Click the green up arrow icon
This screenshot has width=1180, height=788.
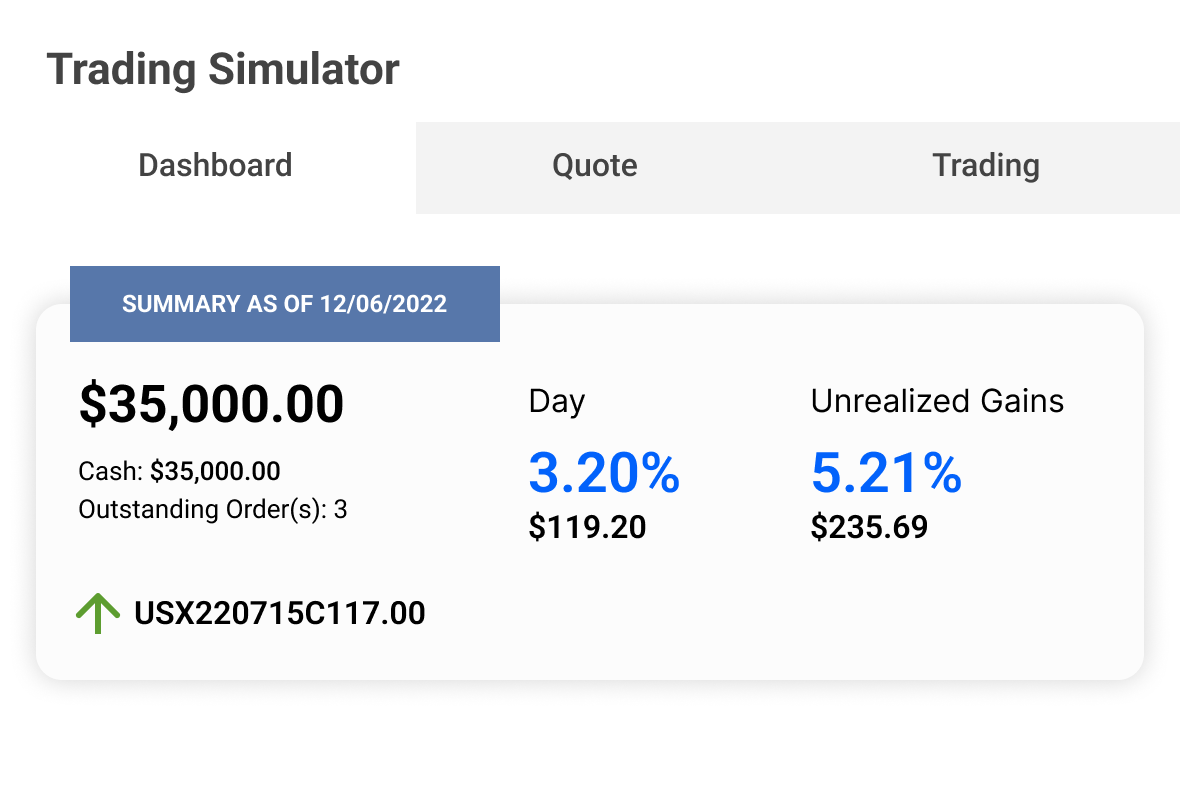click(x=98, y=613)
